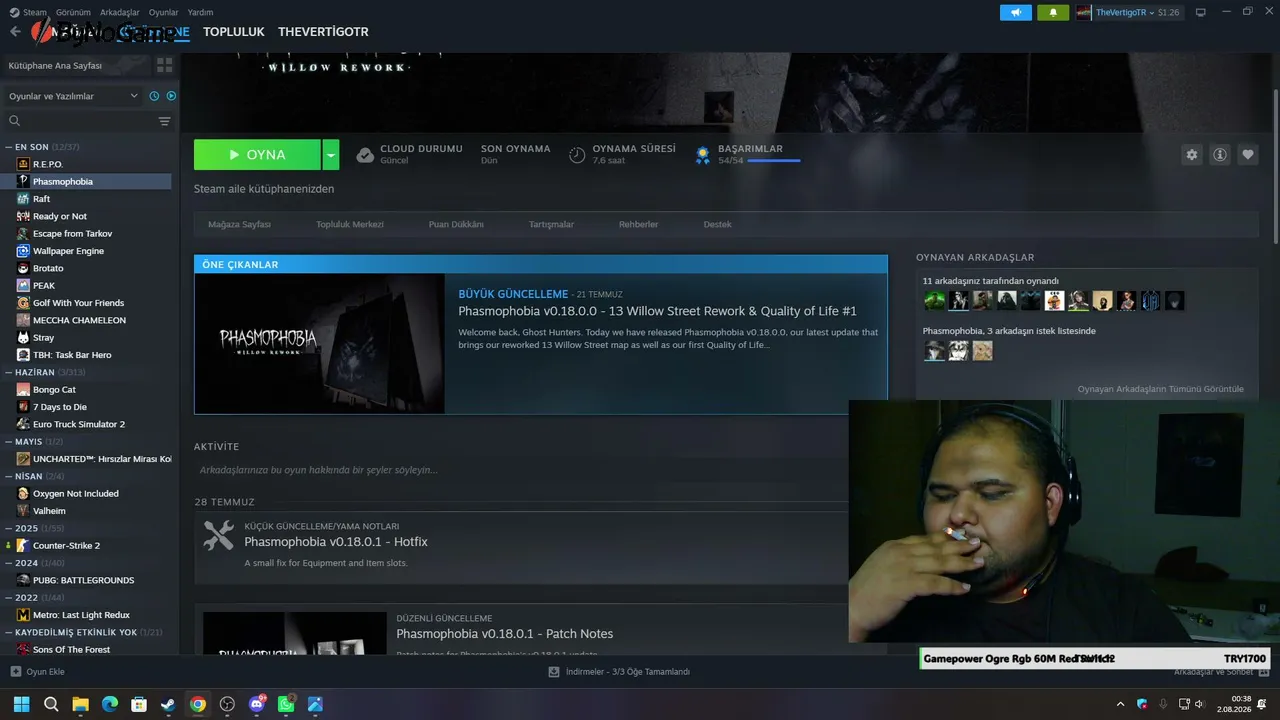
Task: Toggle show ready-to-play games filter
Action: point(171,96)
